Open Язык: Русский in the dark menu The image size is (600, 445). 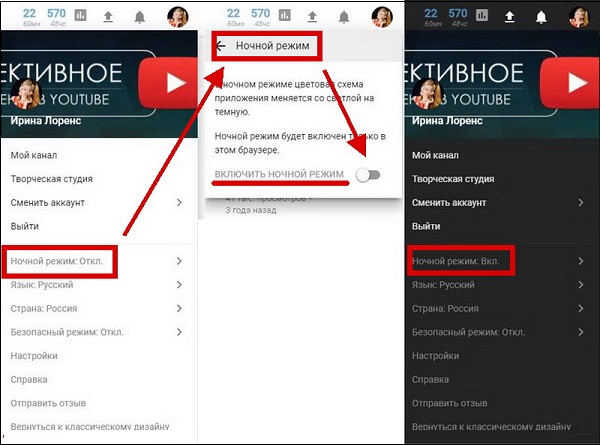point(443,285)
